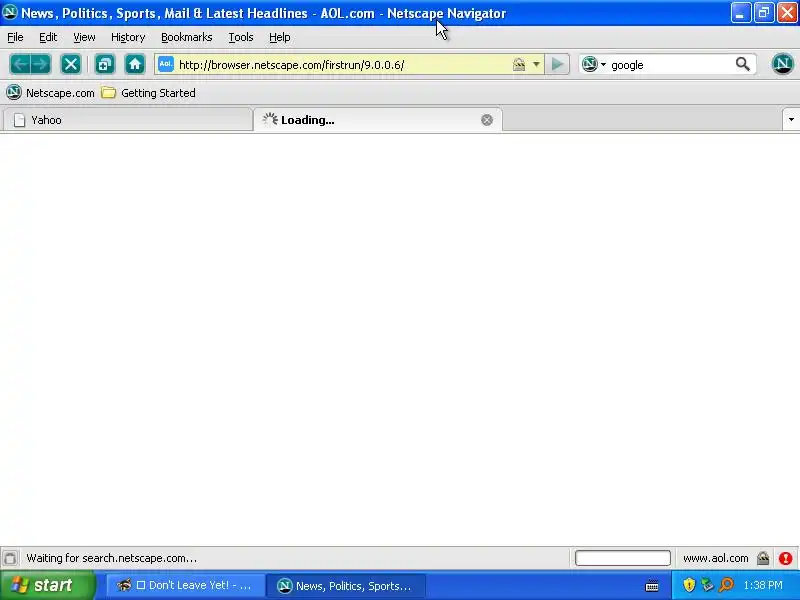The image size is (800, 600).
Task: Click the green Go arrow button
Action: [557, 65]
